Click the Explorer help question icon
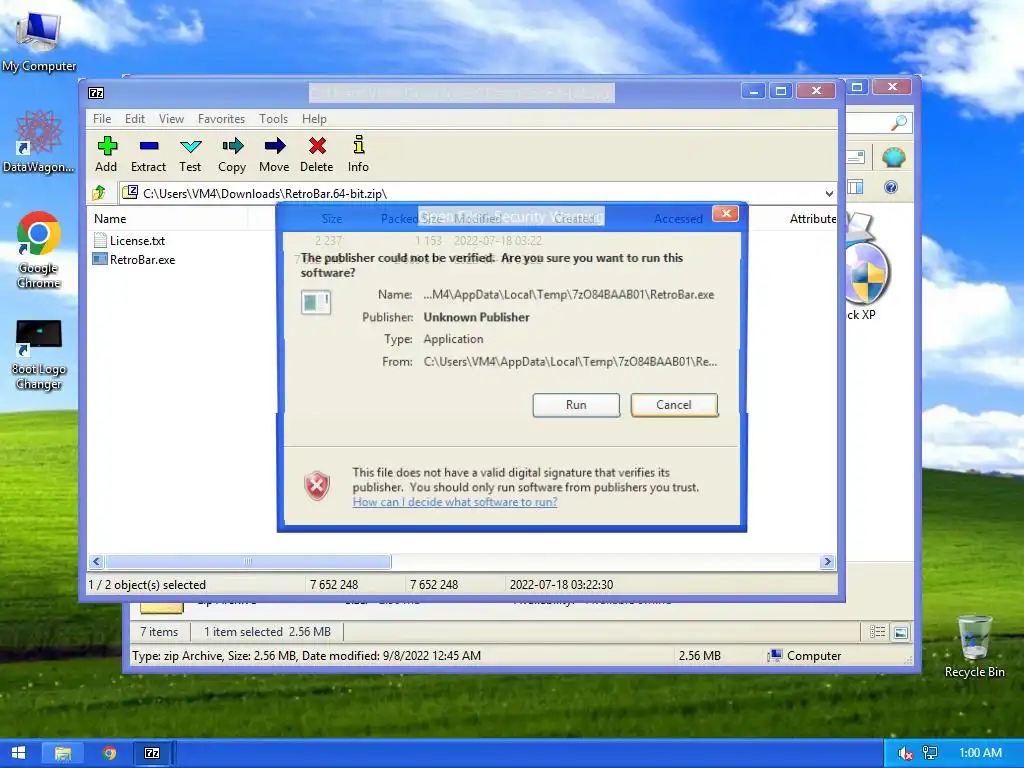This screenshot has height=768, width=1024. [x=891, y=187]
